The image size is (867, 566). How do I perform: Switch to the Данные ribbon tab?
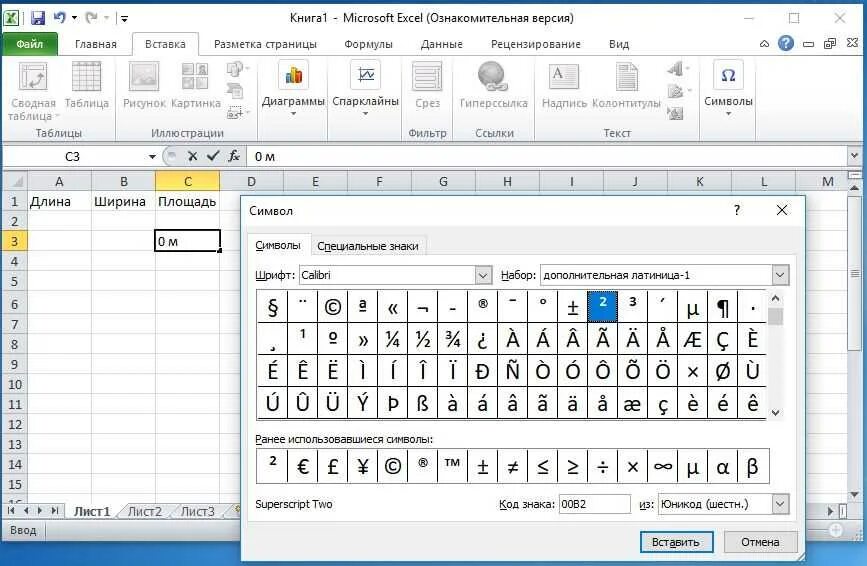pos(441,44)
